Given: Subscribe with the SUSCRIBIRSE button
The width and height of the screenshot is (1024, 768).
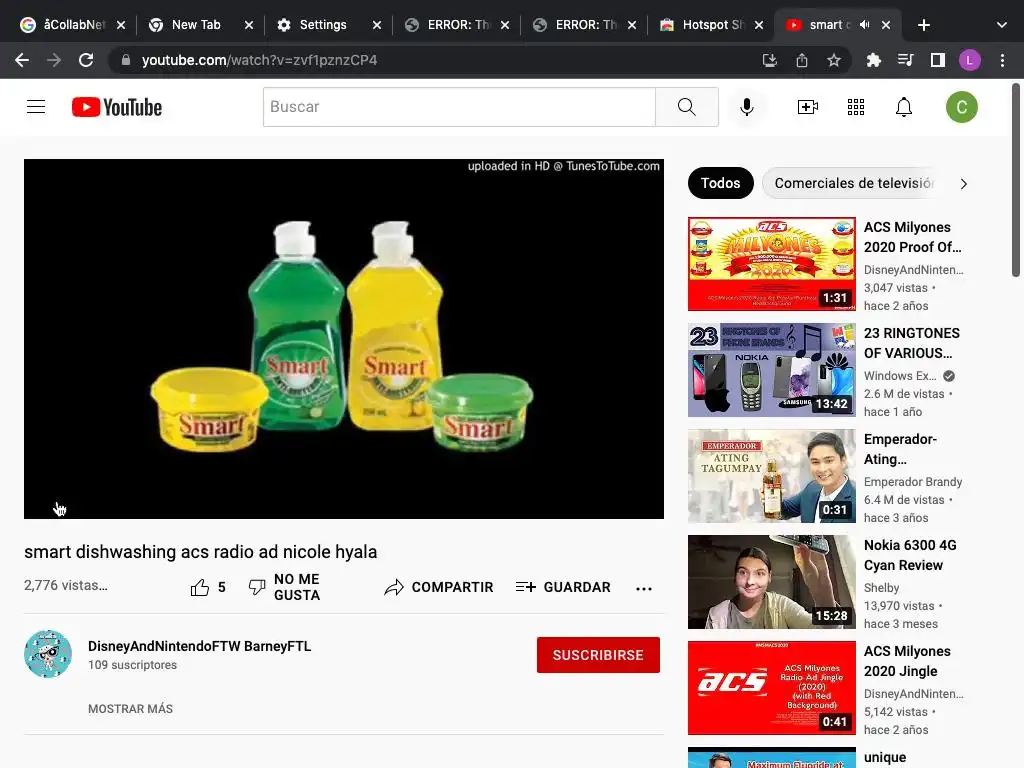Looking at the screenshot, I should tap(598, 654).
